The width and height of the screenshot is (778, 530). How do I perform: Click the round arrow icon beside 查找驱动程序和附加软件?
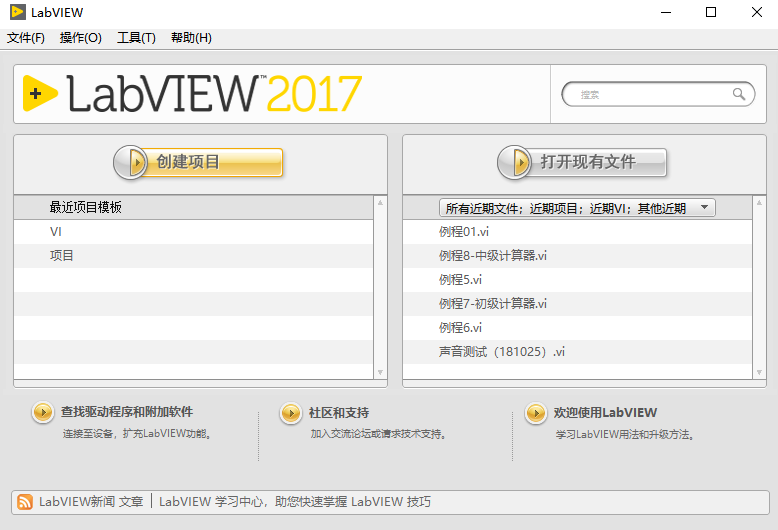tap(43, 412)
